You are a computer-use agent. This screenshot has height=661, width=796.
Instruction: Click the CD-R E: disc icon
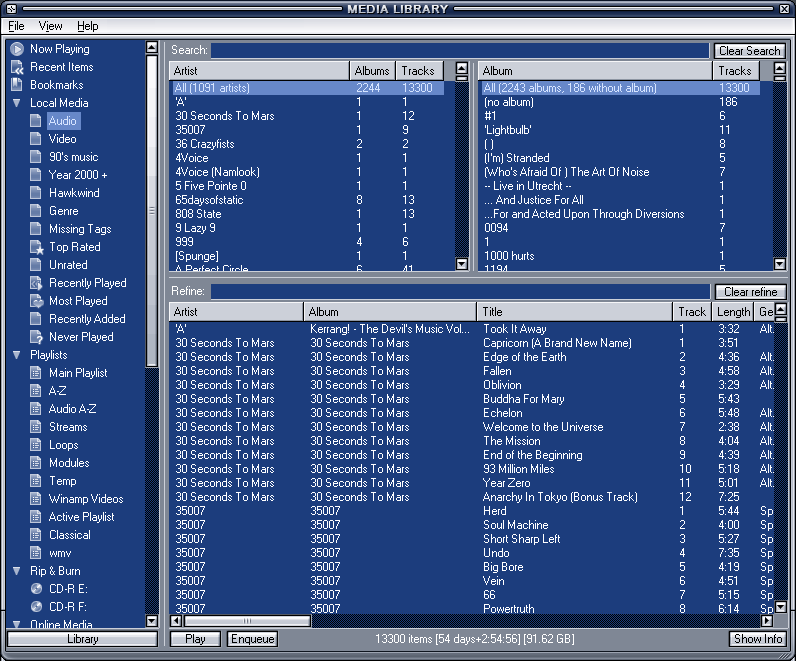click(x=36, y=589)
